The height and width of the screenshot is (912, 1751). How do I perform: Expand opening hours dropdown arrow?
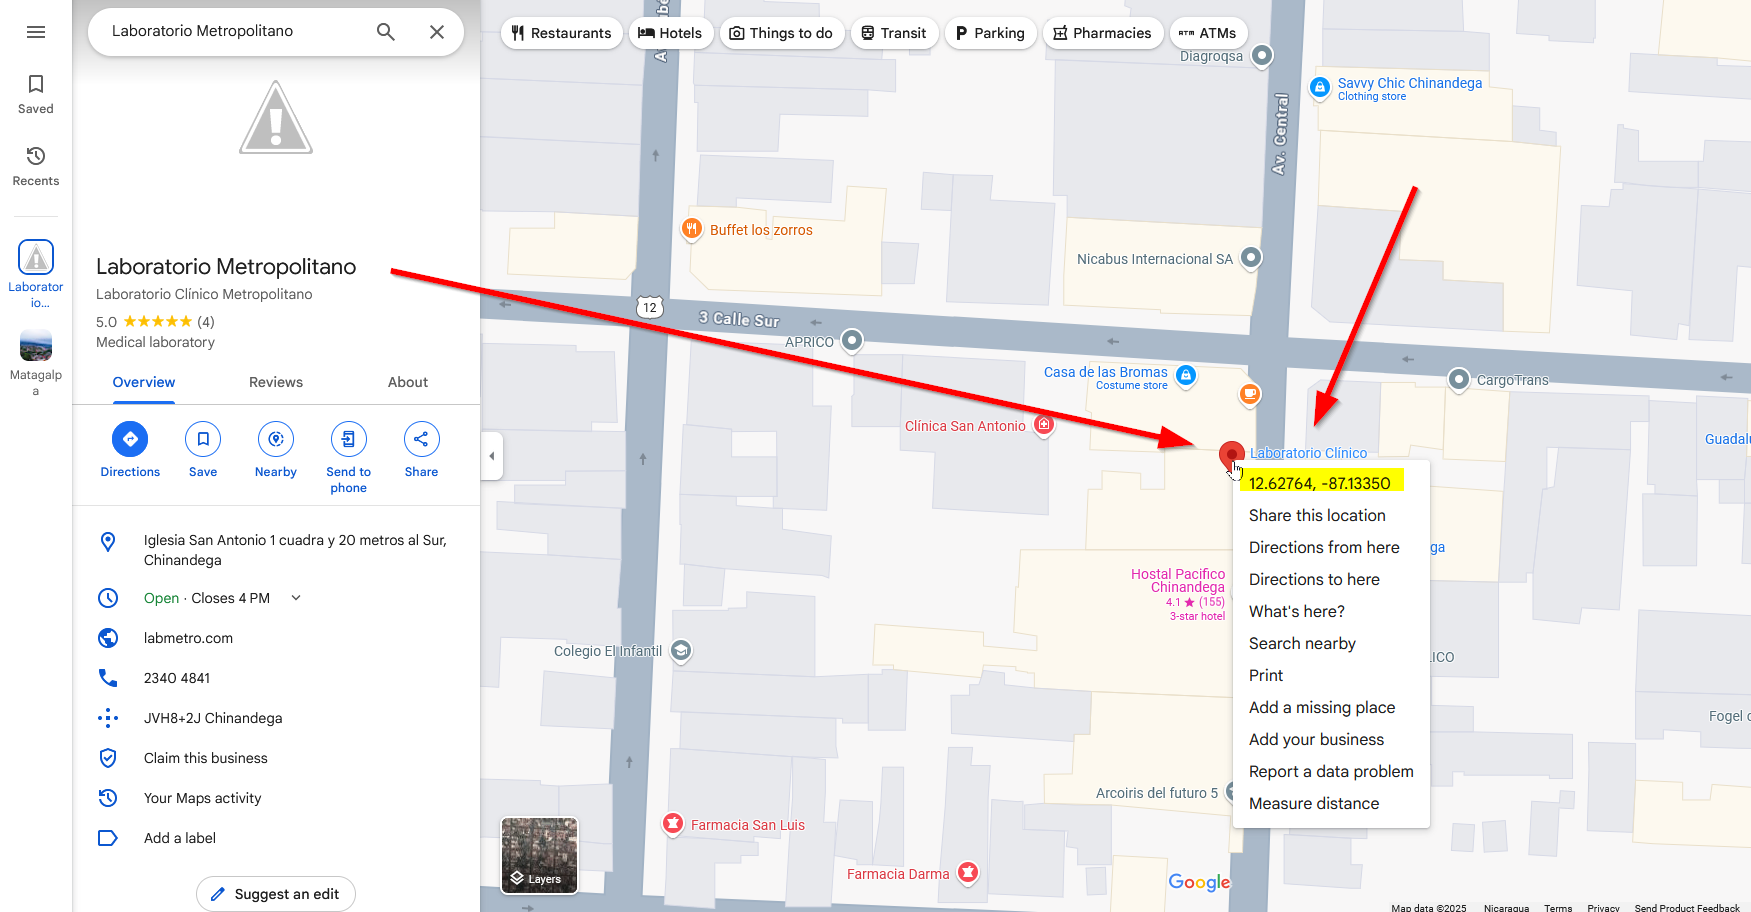point(296,598)
